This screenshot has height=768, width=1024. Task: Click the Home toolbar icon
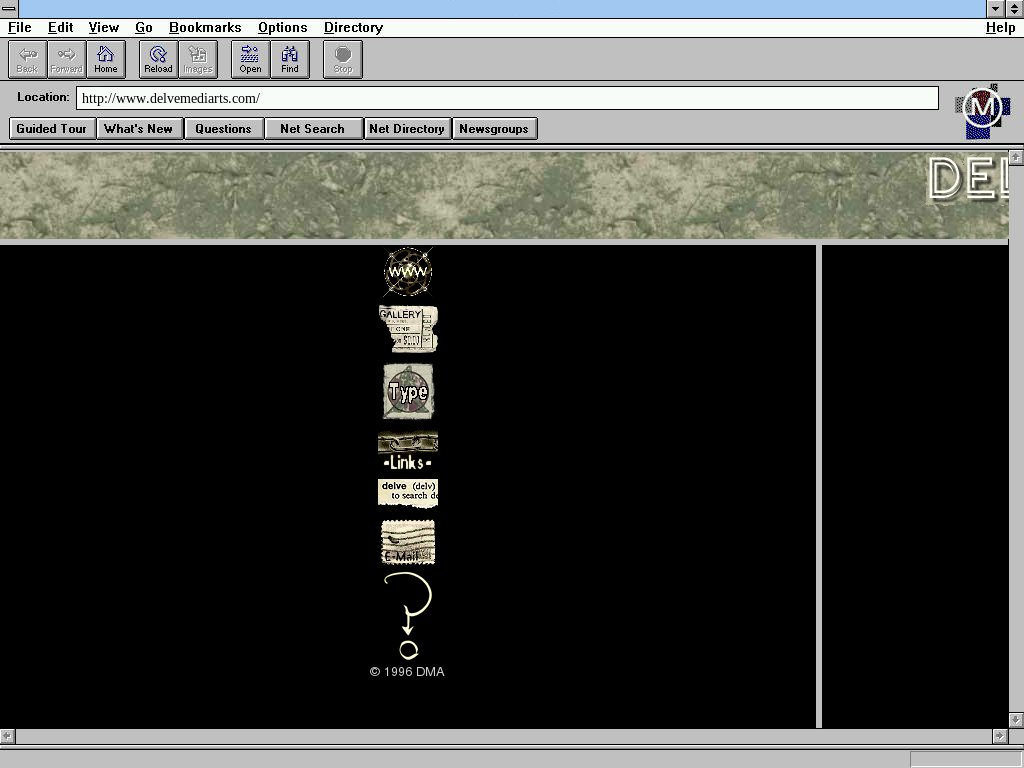[x=106, y=59]
